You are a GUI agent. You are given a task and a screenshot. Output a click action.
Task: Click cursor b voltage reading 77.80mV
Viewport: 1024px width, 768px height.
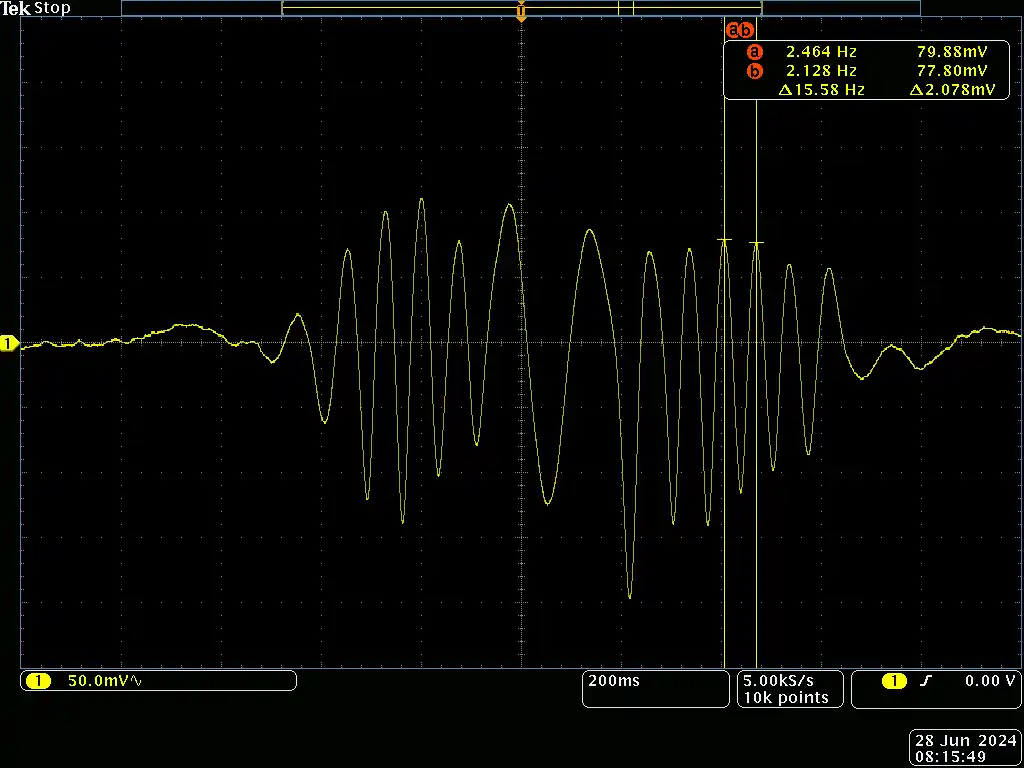952,71
